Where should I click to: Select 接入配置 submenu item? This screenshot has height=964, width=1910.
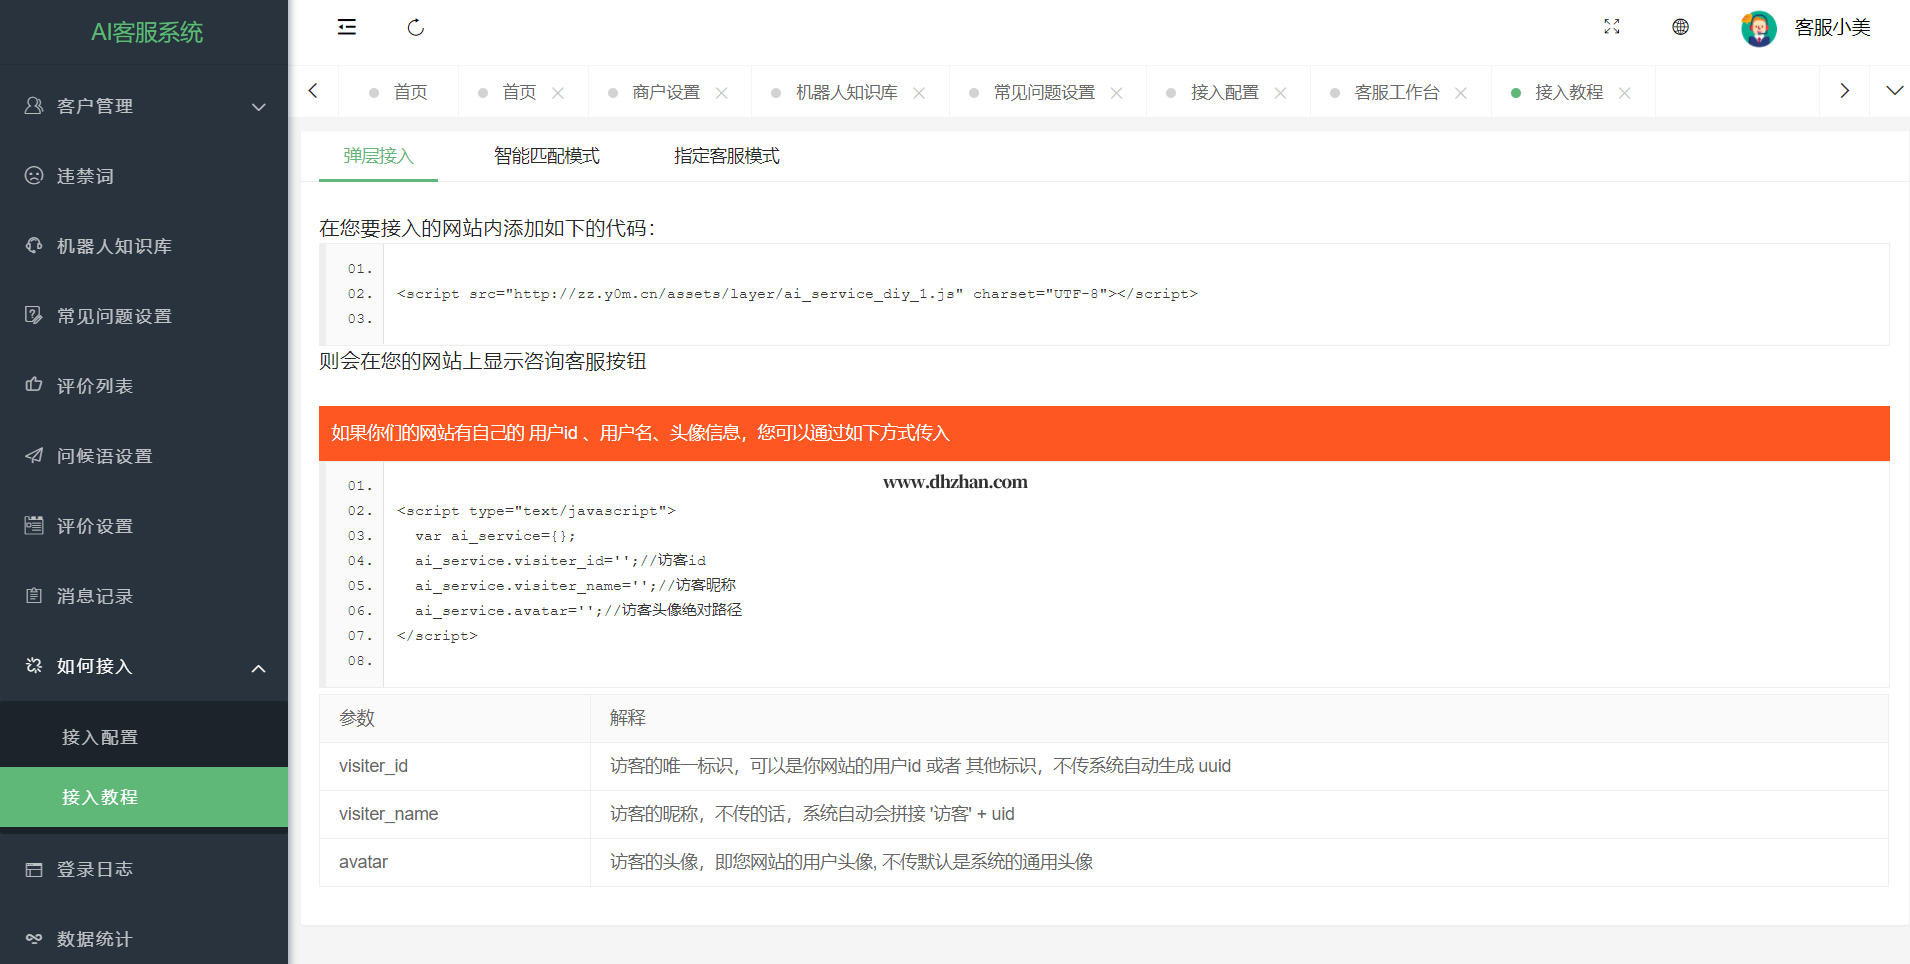[100, 737]
